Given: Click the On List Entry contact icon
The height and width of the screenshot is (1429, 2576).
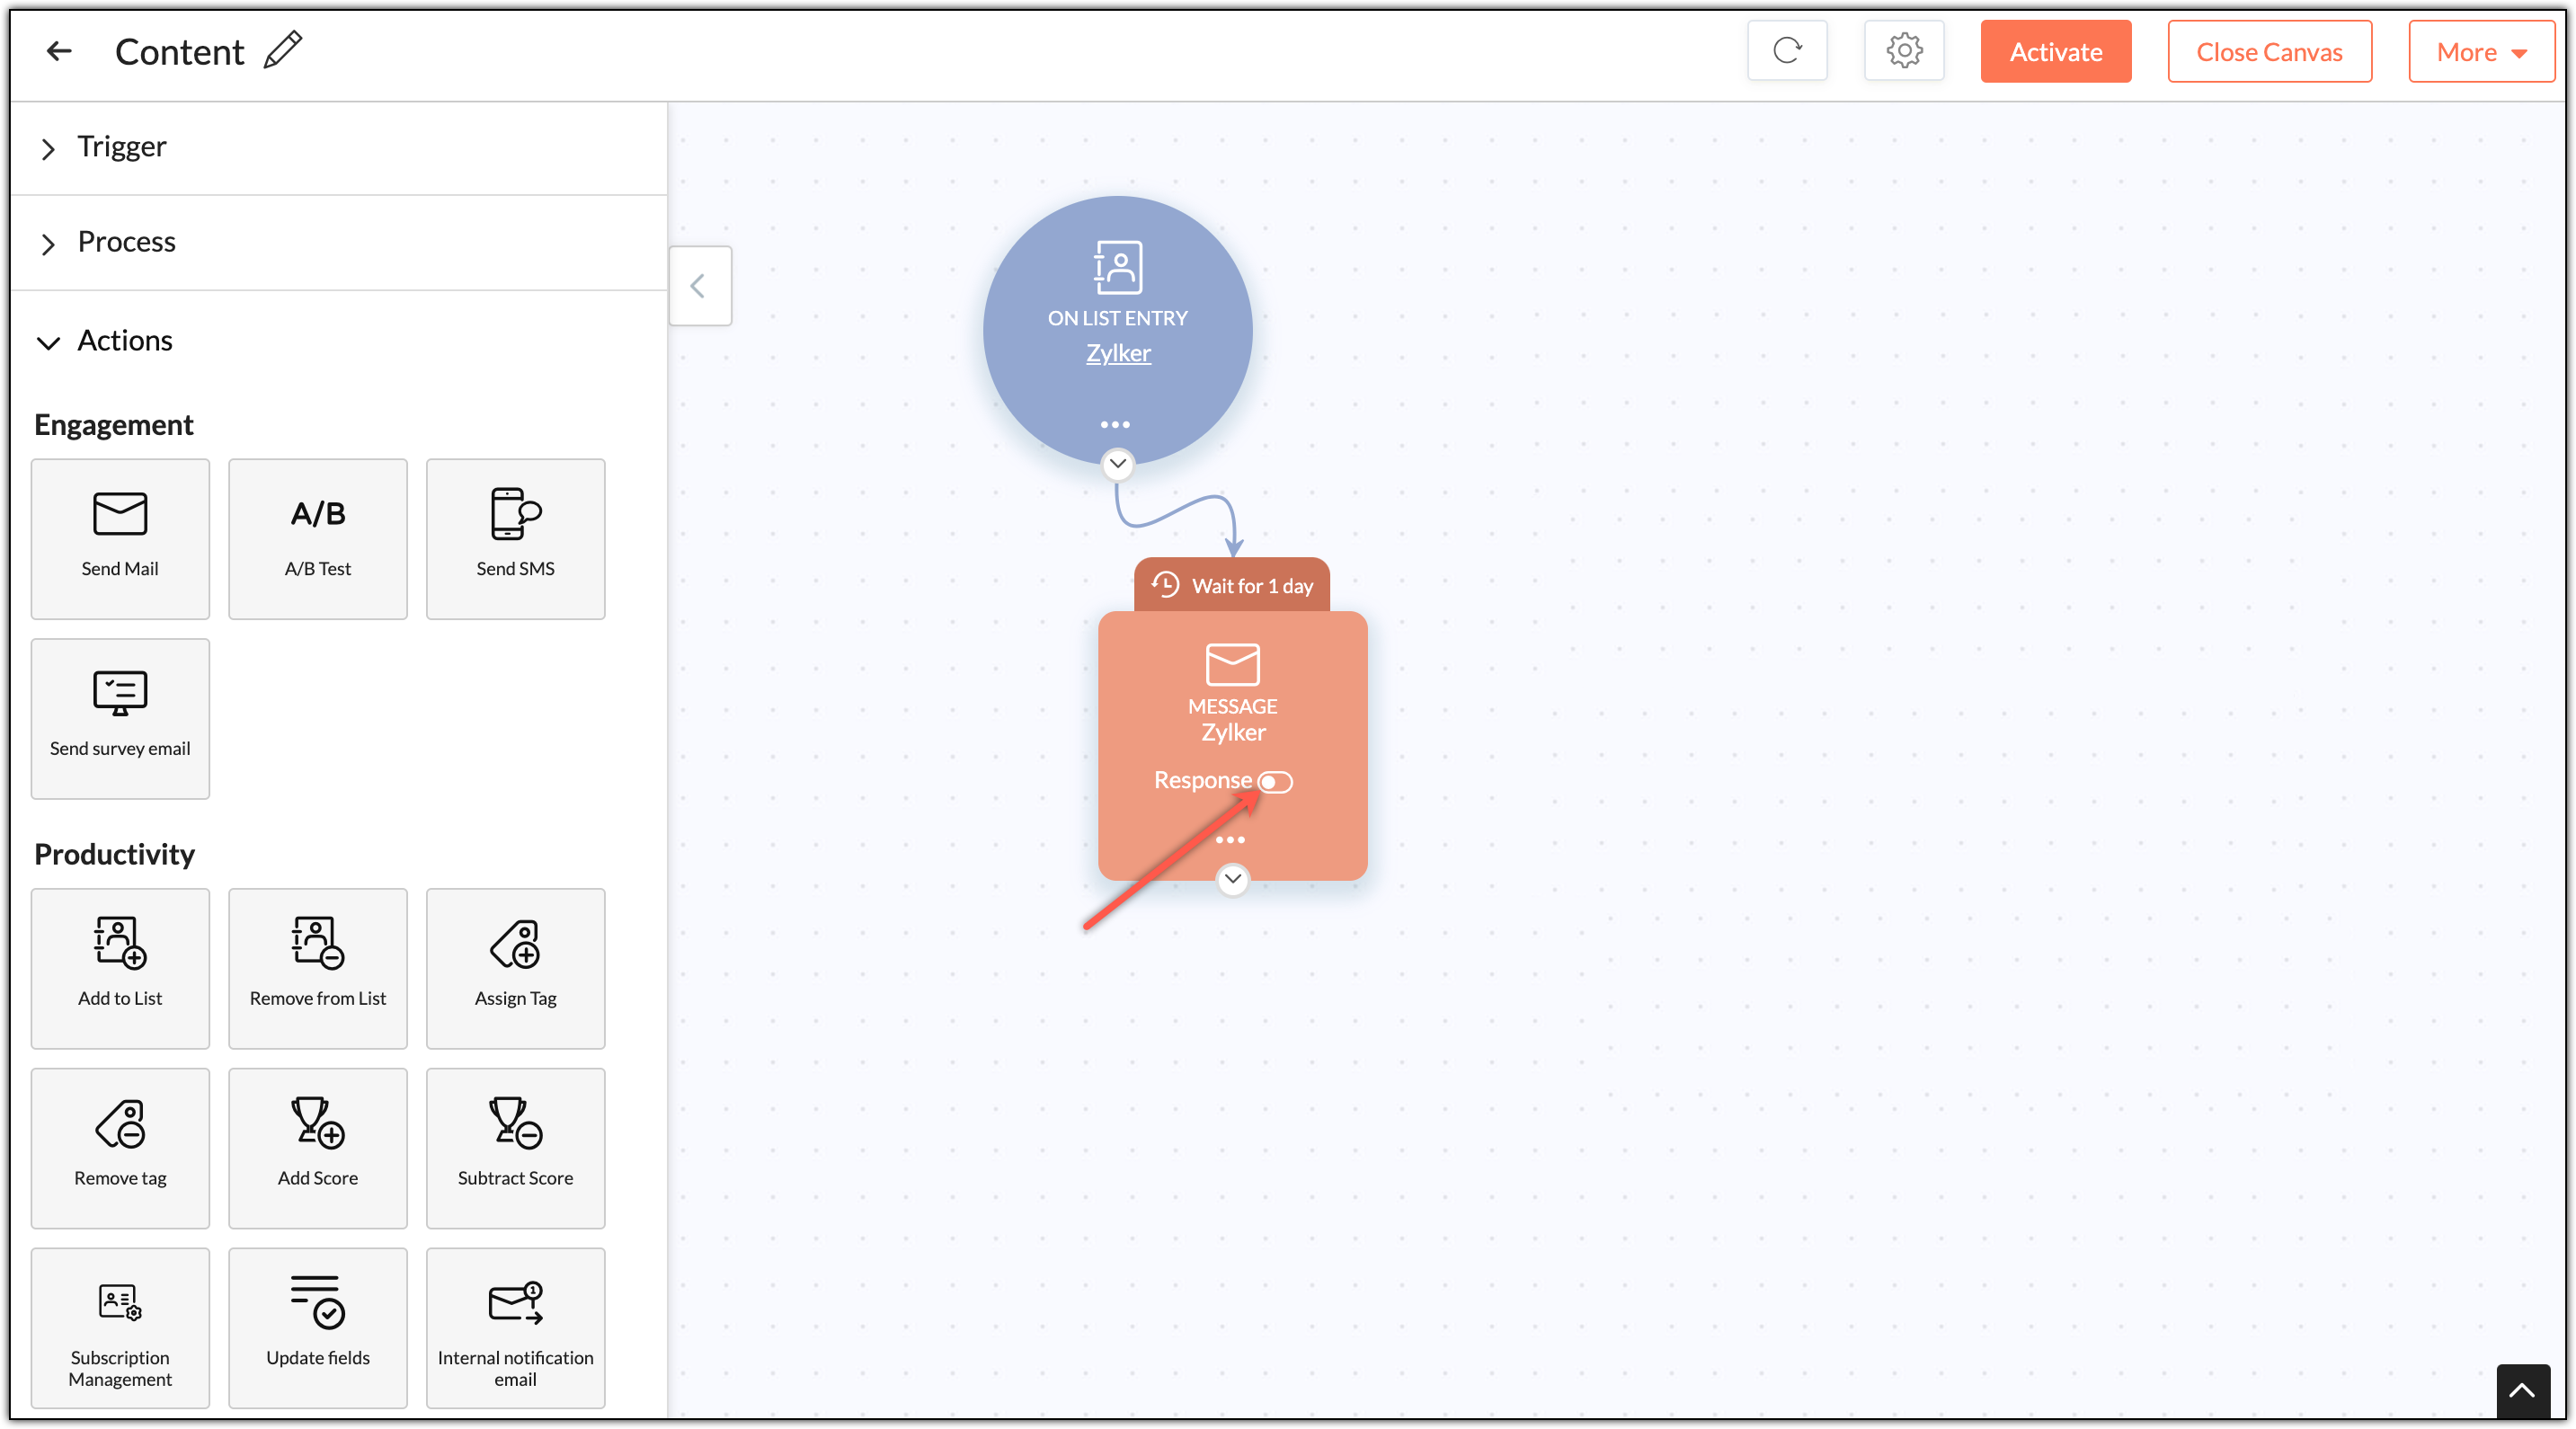Looking at the screenshot, I should click(x=1117, y=267).
